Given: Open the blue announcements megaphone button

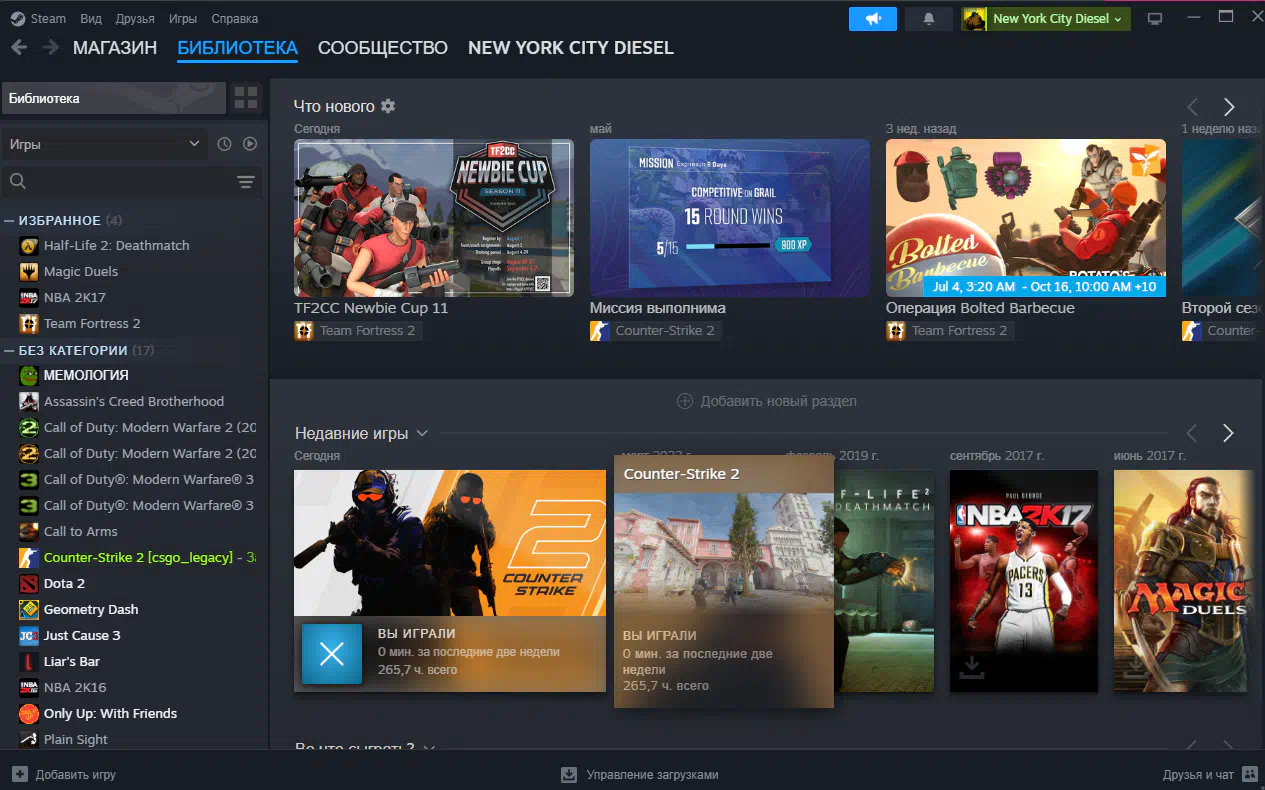Looking at the screenshot, I should pyautogui.click(x=873, y=18).
